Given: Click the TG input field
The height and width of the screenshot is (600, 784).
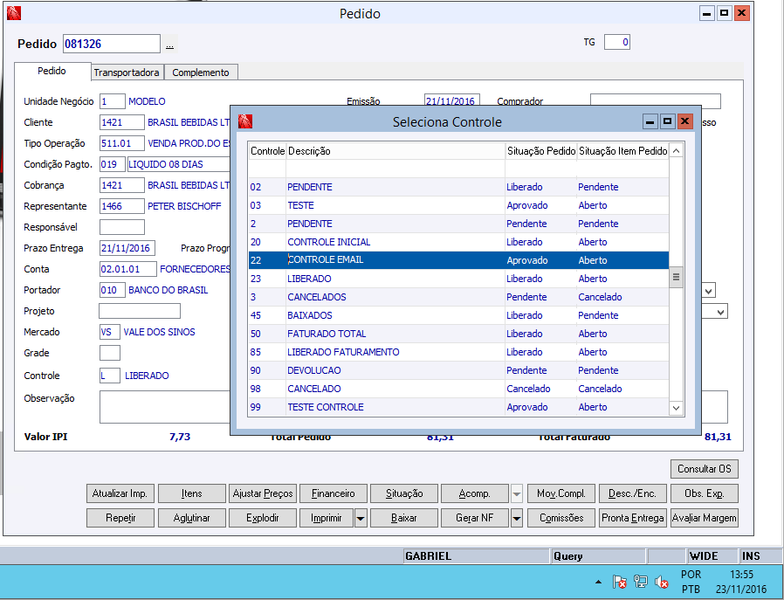Looking at the screenshot, I should tap(617, 42).
